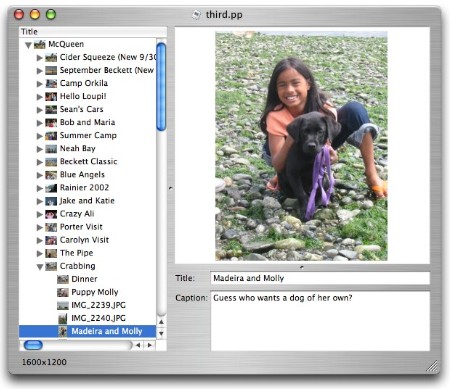The height and width of the screenshot is (389, 450).
Task: Click the Dinner photo thumbnail icon
Action: point(63,279)
